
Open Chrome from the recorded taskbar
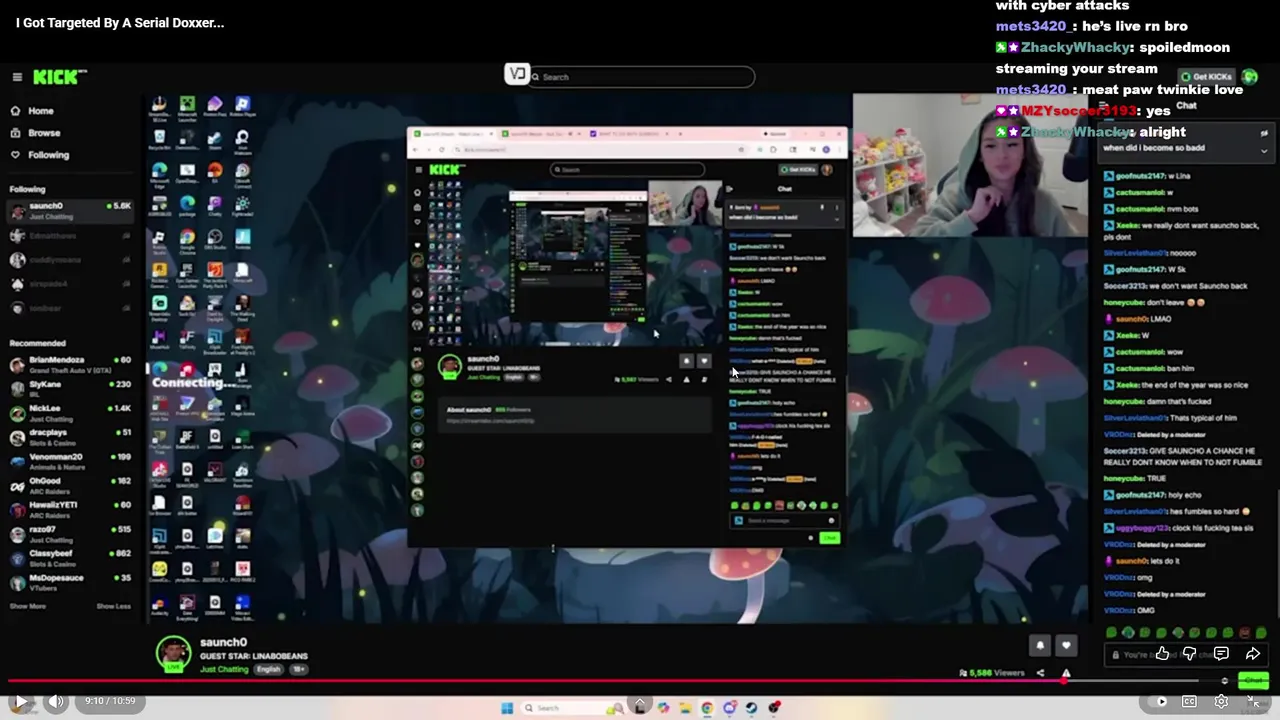click(x=707, y=708)
